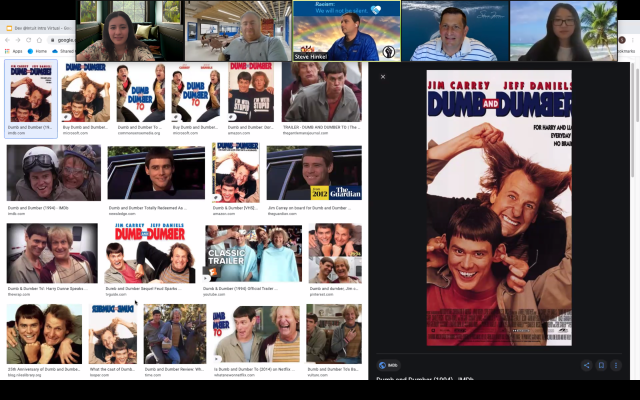Open the Shared bookmark with the cloud icon
The image size is (640, 400).
point(63,51)
